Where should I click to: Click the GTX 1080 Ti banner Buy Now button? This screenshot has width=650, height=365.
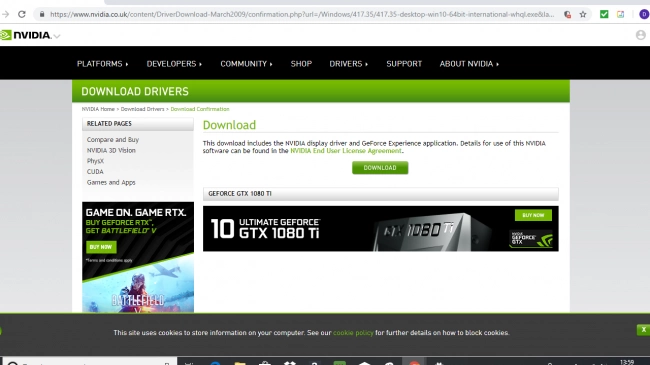click(533, 215)
